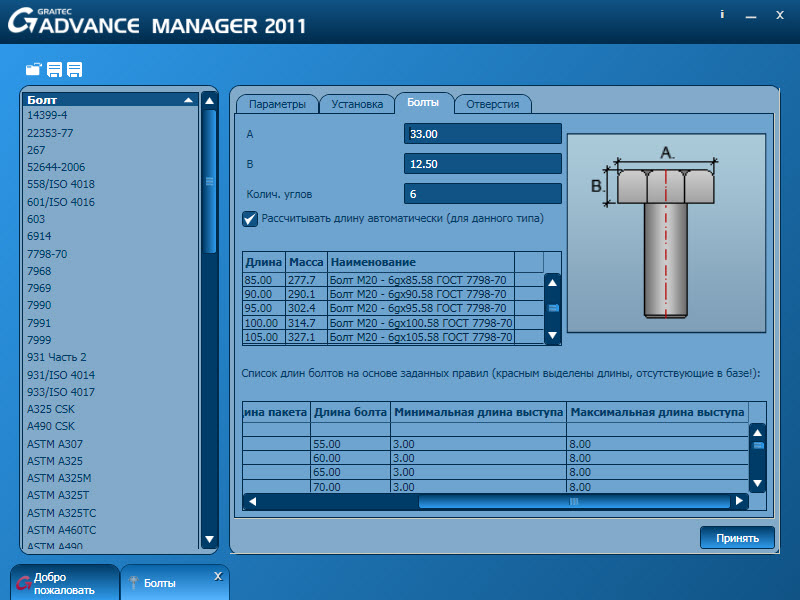Select 7798-70 in the bolt list

tap(47, 254)
